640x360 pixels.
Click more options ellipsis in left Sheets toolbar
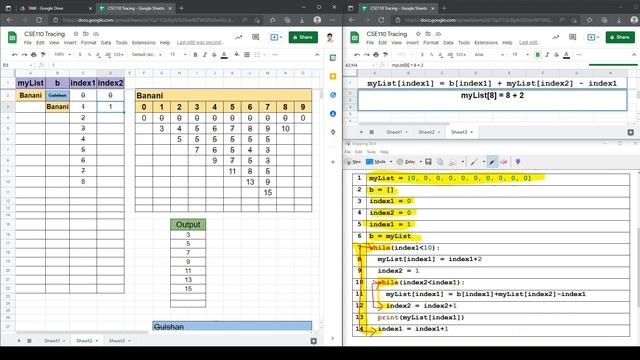[275, 54]
